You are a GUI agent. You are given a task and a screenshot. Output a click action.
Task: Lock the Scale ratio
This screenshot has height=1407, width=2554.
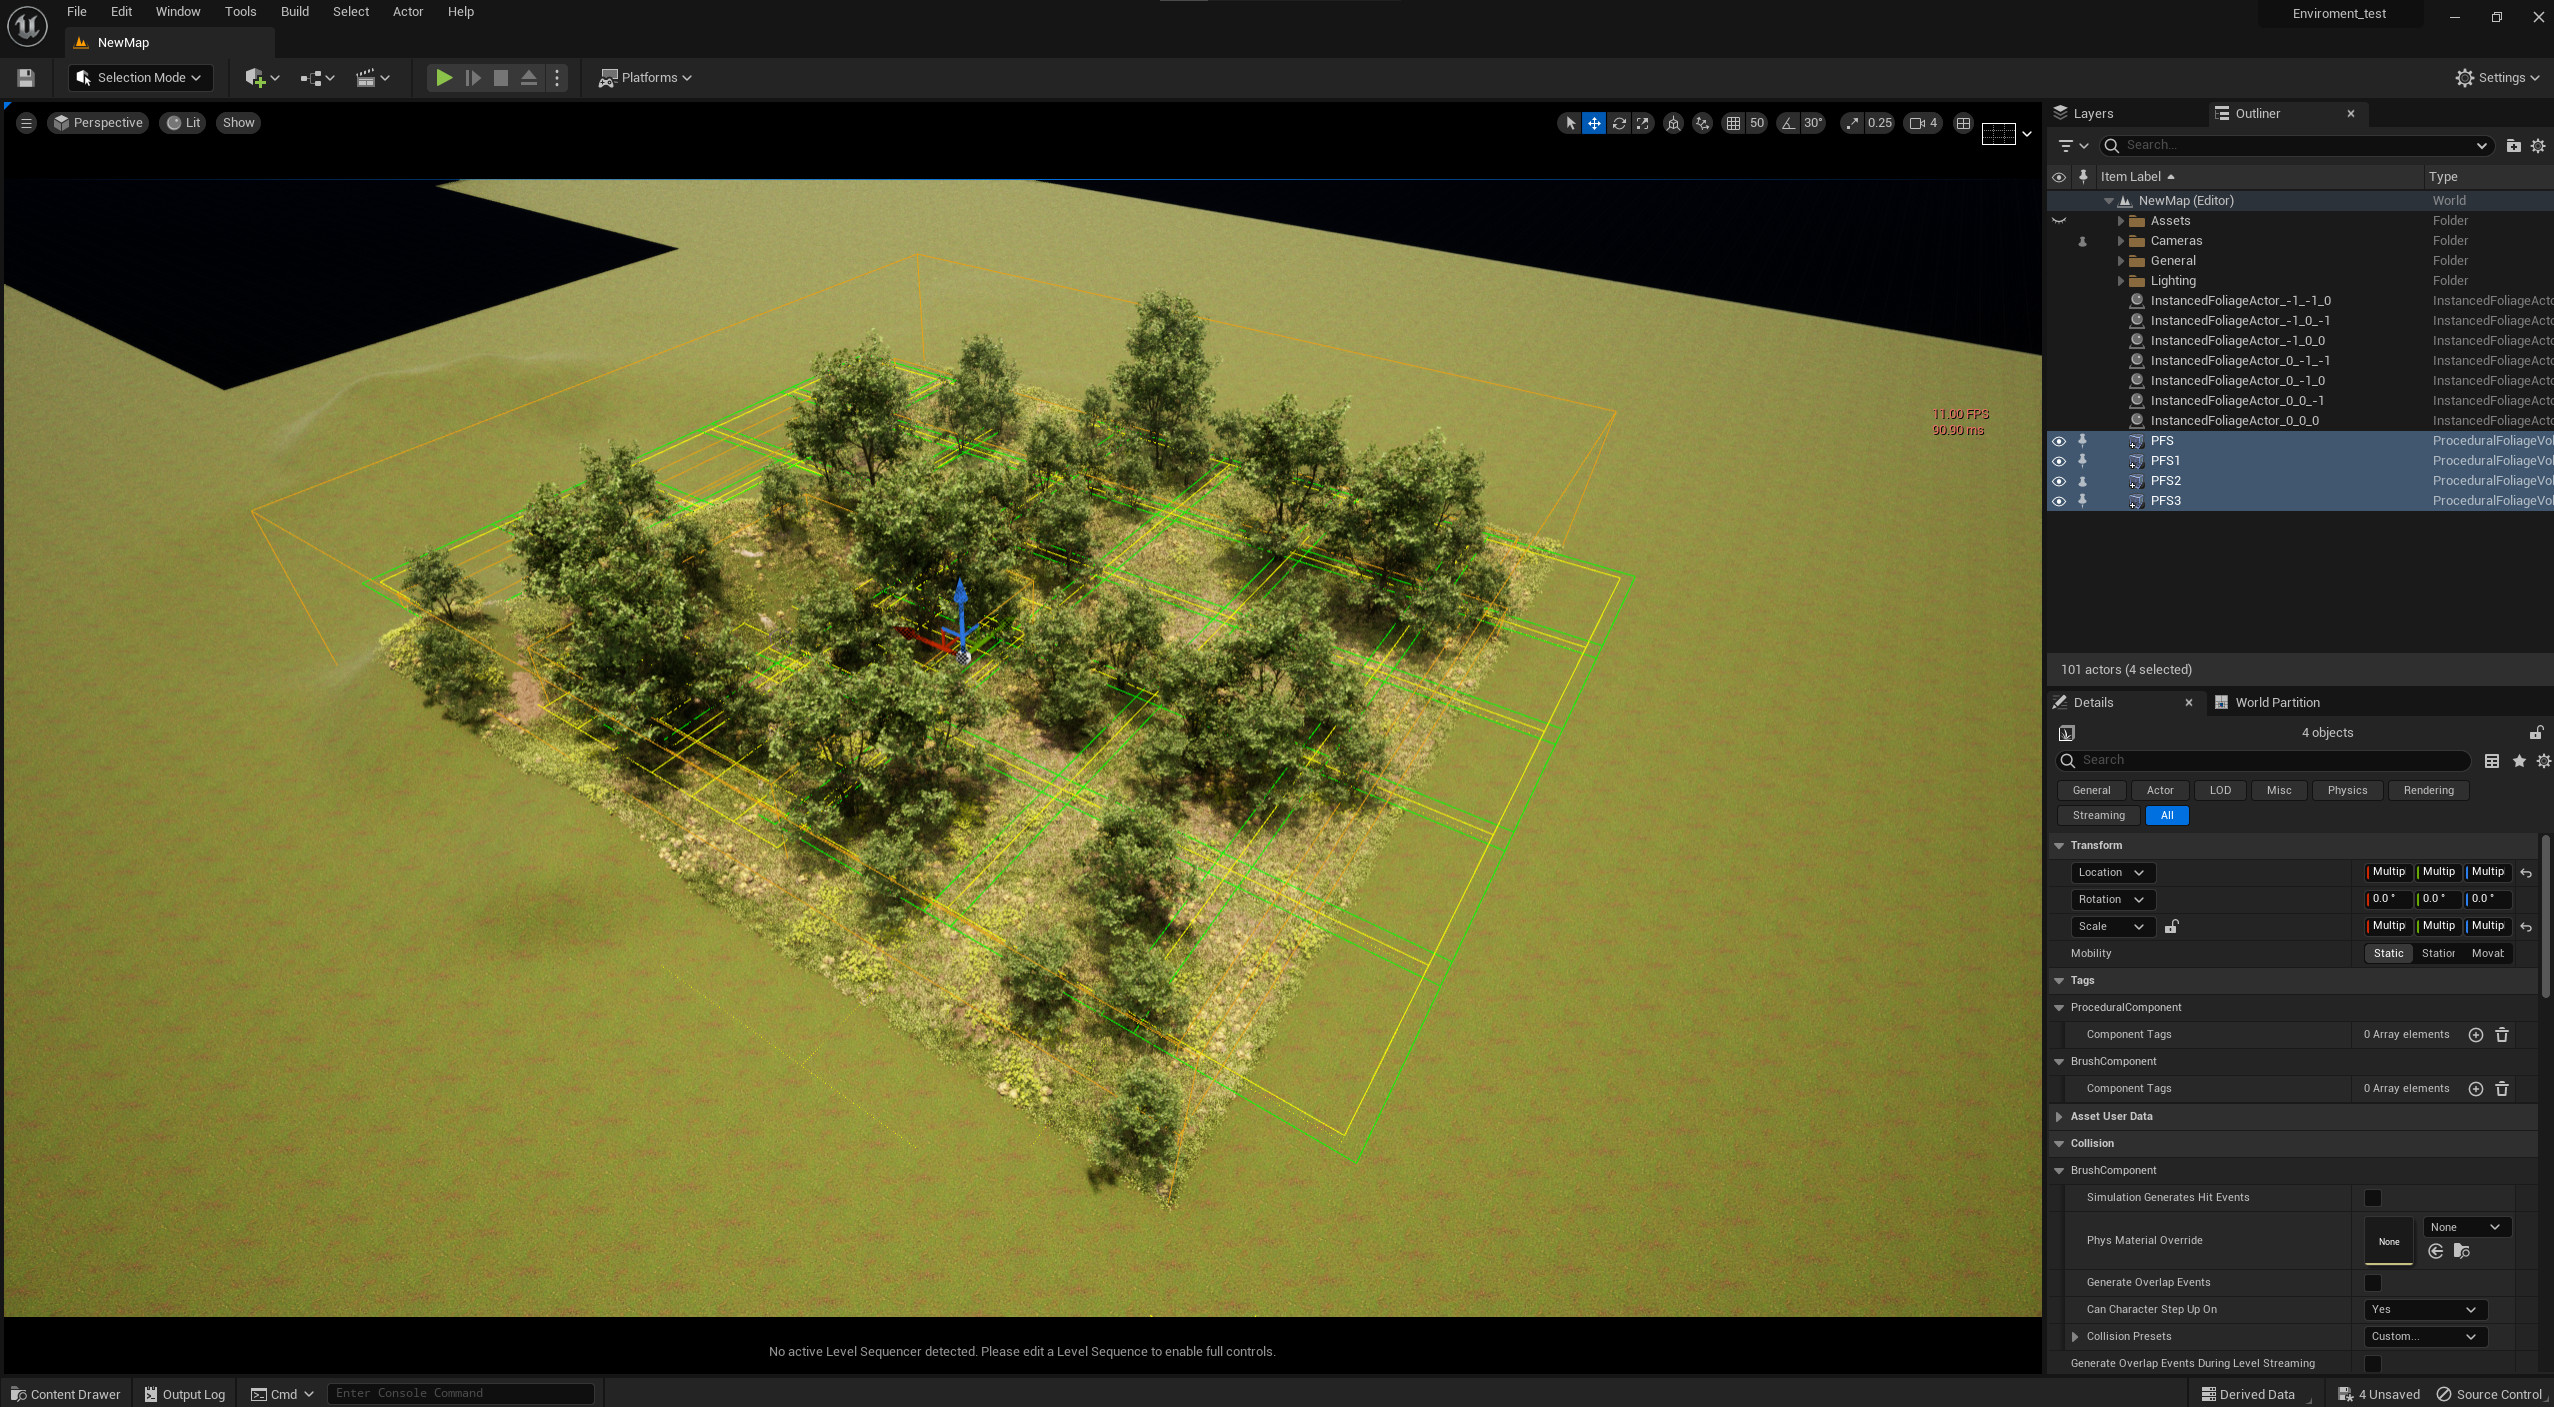click(2171, 927)
